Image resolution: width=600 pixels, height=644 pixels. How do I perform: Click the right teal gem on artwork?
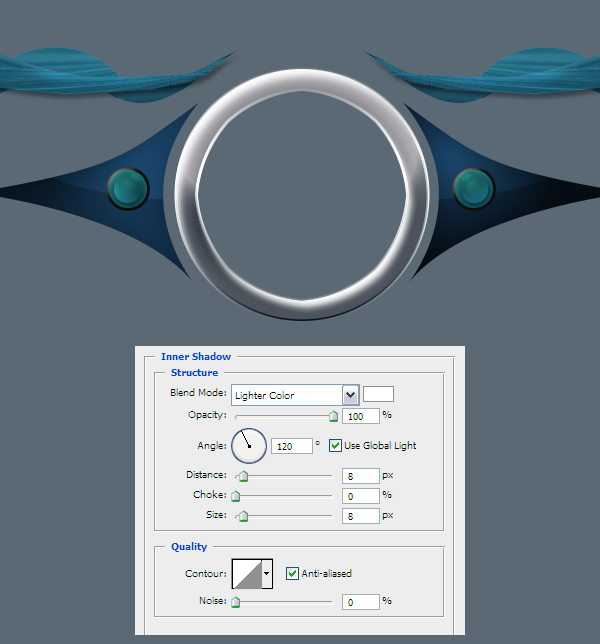(474, 189)
